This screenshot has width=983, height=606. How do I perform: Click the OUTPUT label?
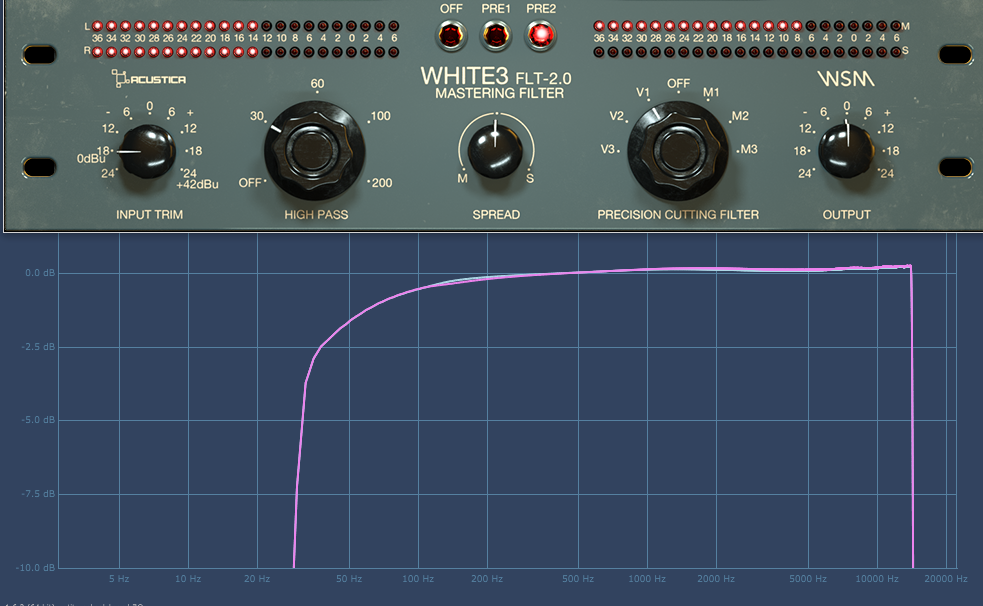tap(846, 214)
